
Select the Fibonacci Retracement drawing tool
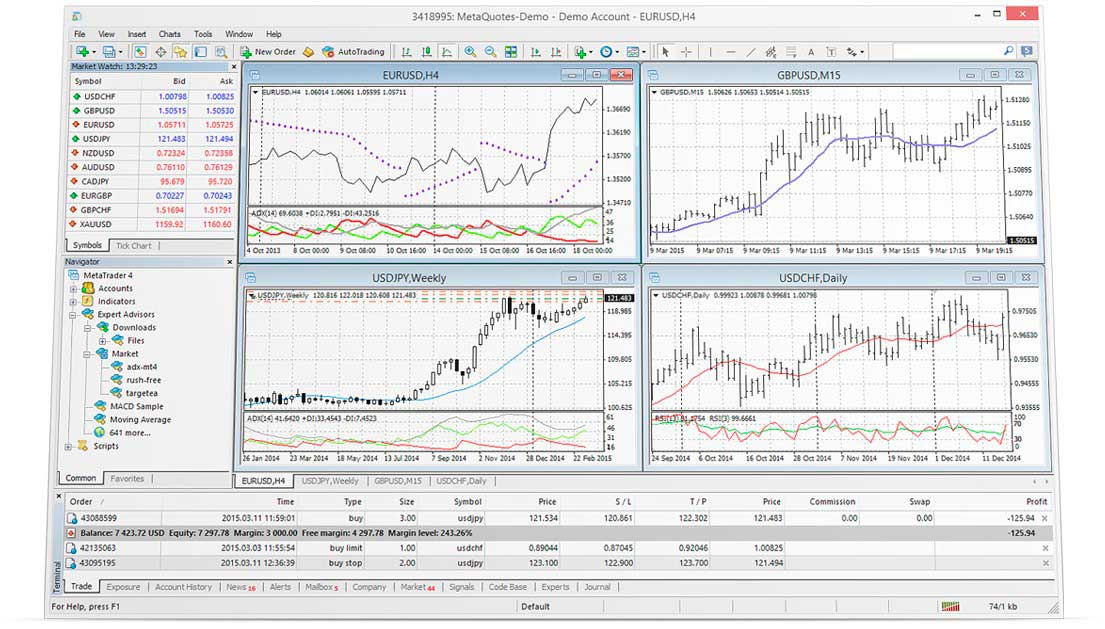tap(791, 52)
